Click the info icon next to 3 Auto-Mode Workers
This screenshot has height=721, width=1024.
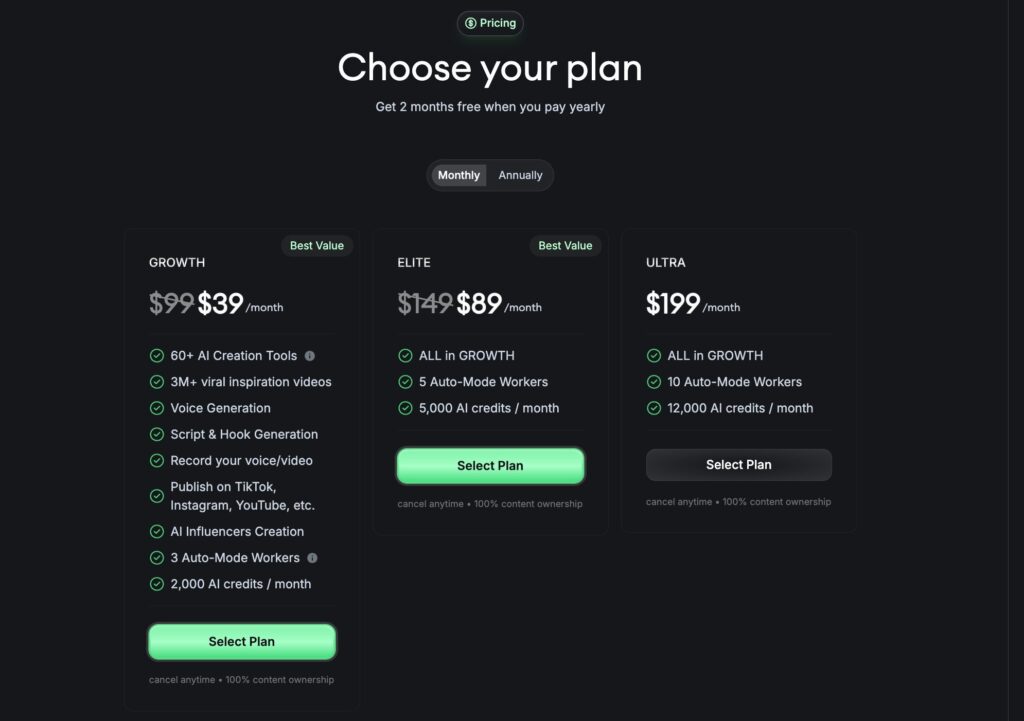click(311, 557)
